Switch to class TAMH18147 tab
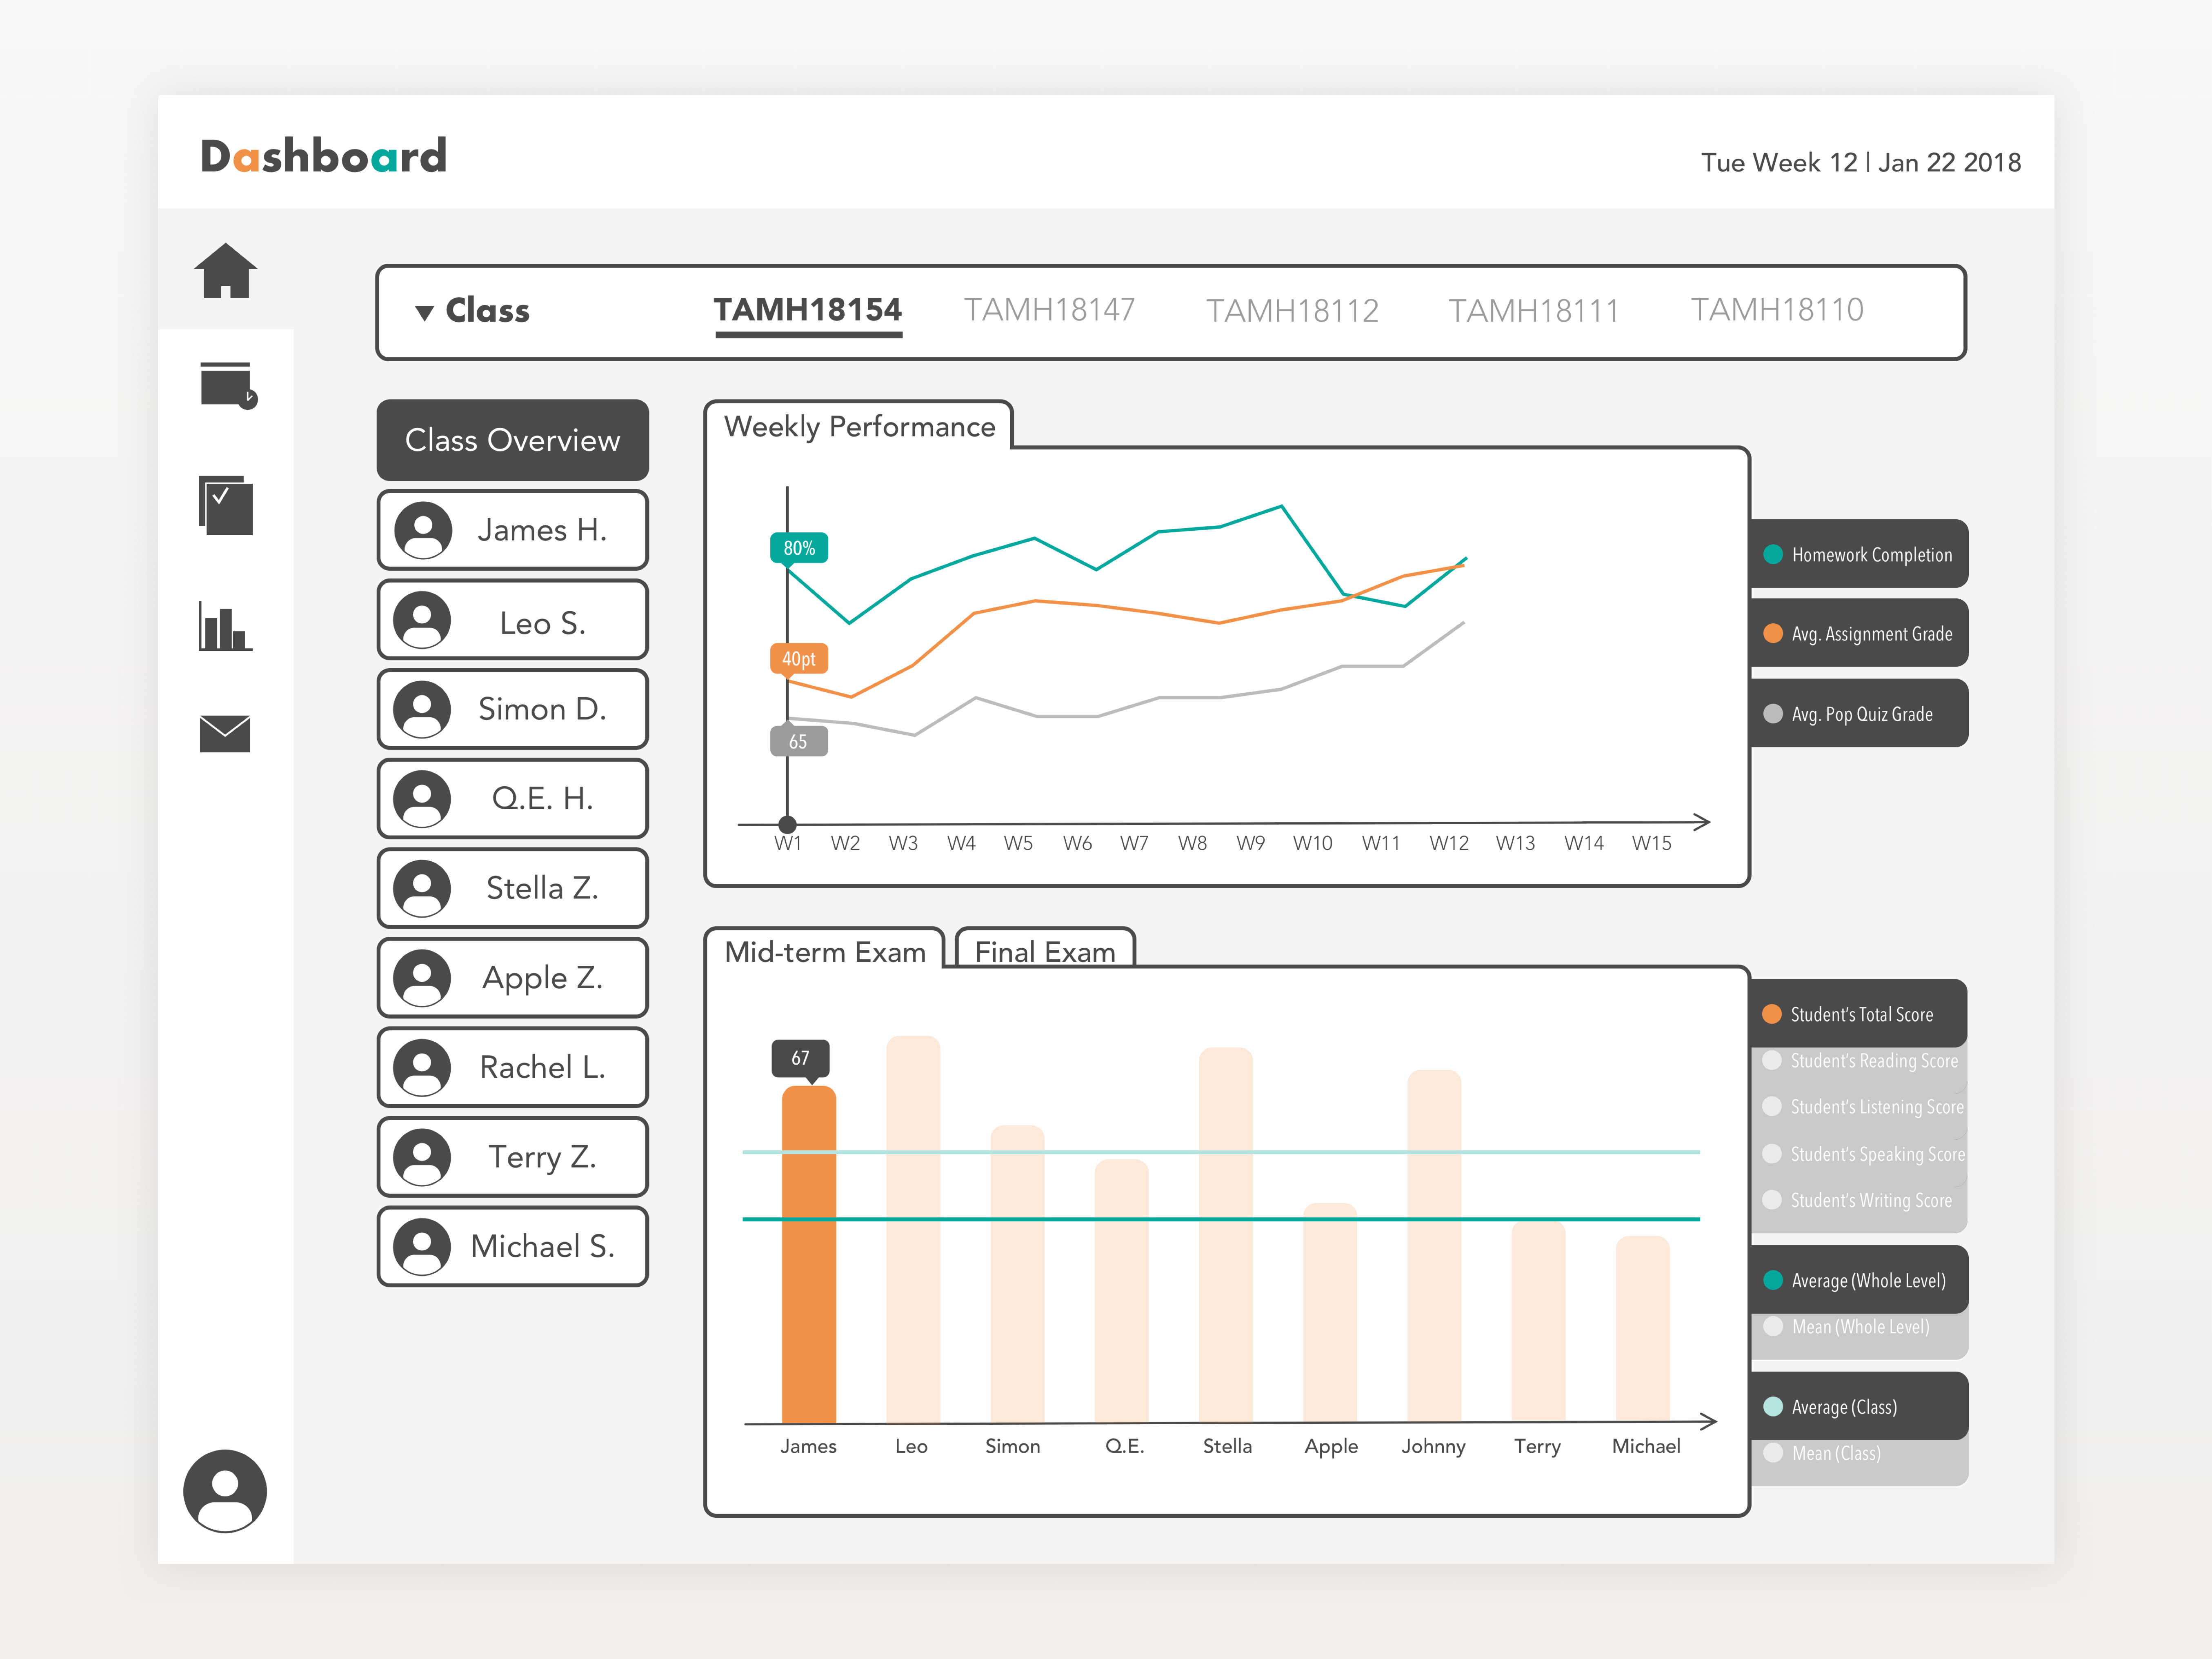 1049,310
